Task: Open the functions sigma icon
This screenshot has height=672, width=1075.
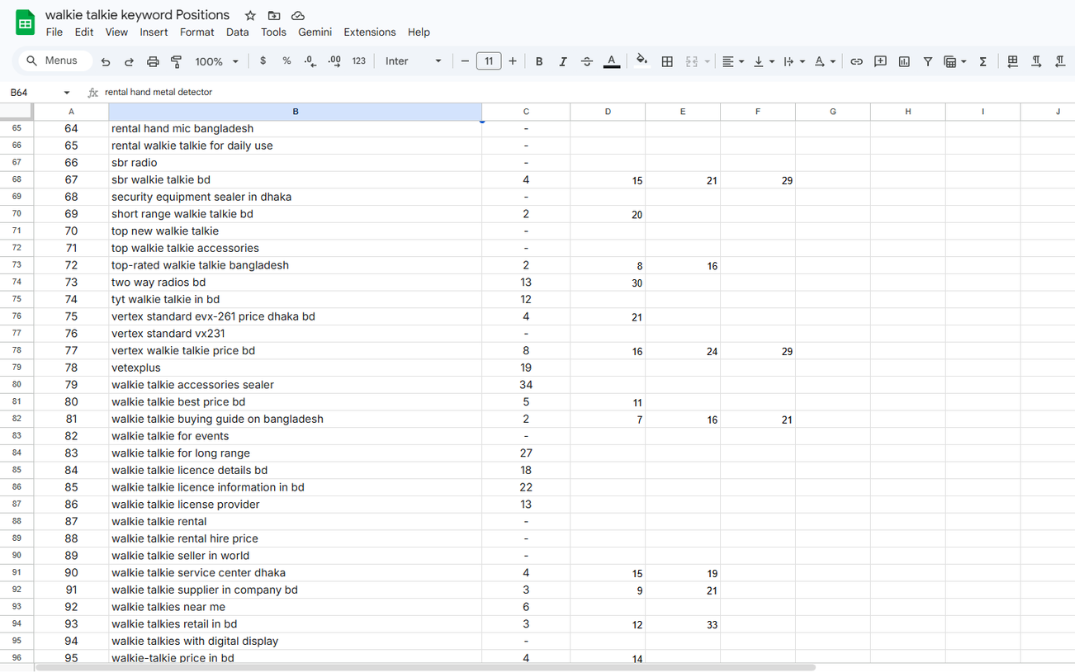Action: pos(983,62)
